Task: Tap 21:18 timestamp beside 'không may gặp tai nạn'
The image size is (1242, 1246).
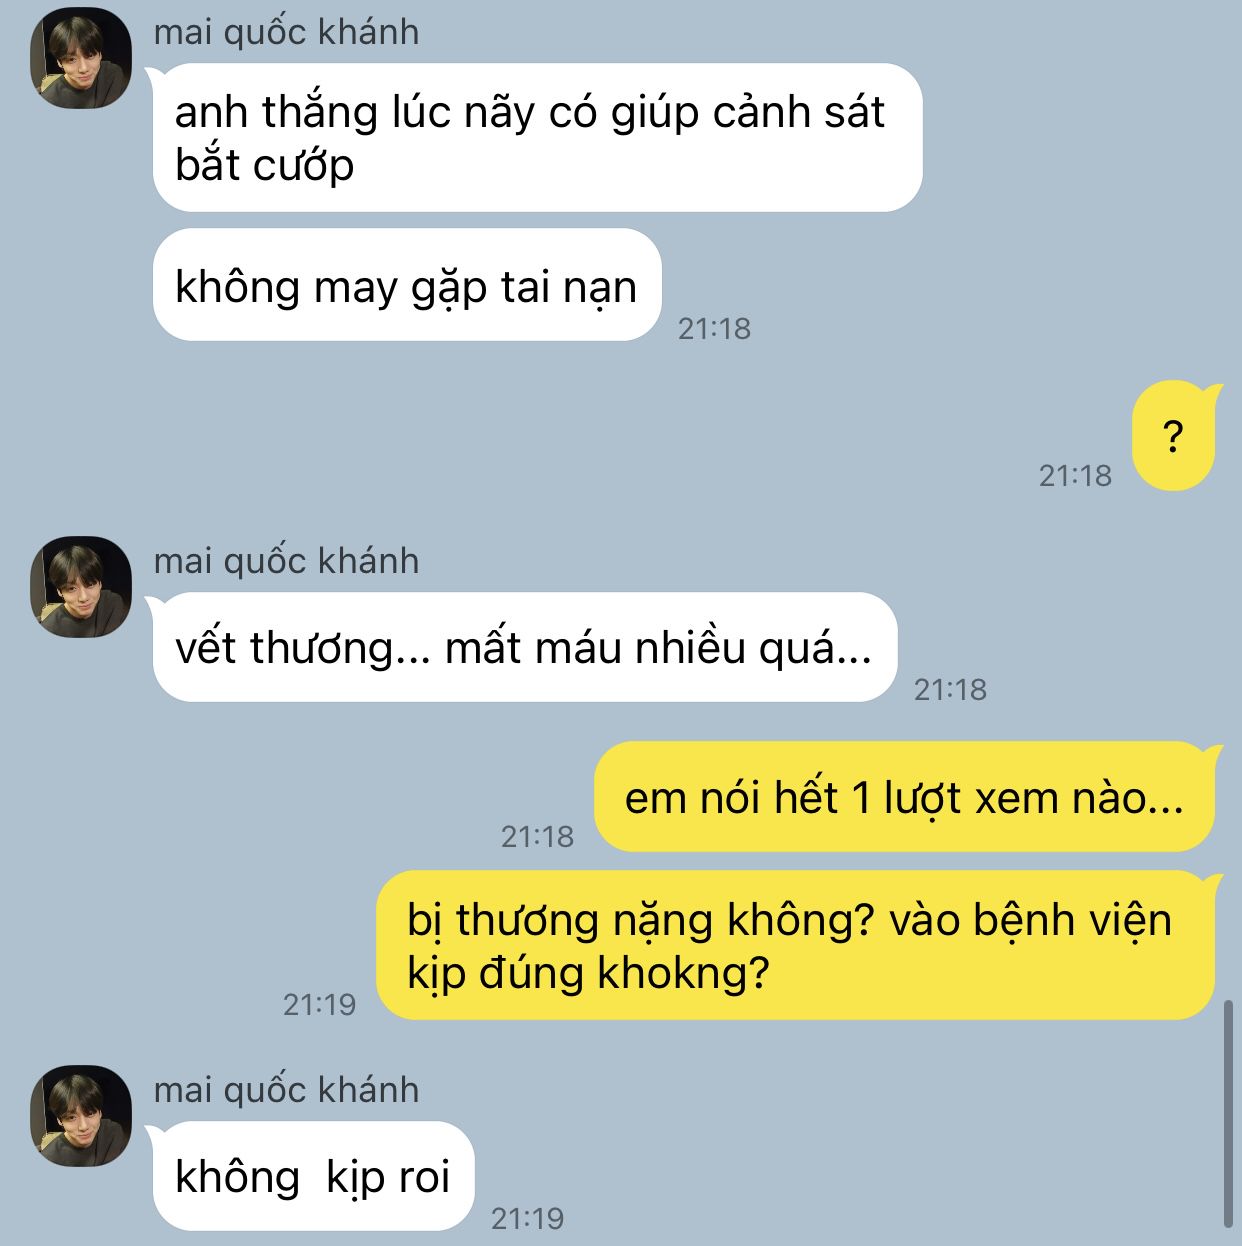Action: 714,328
